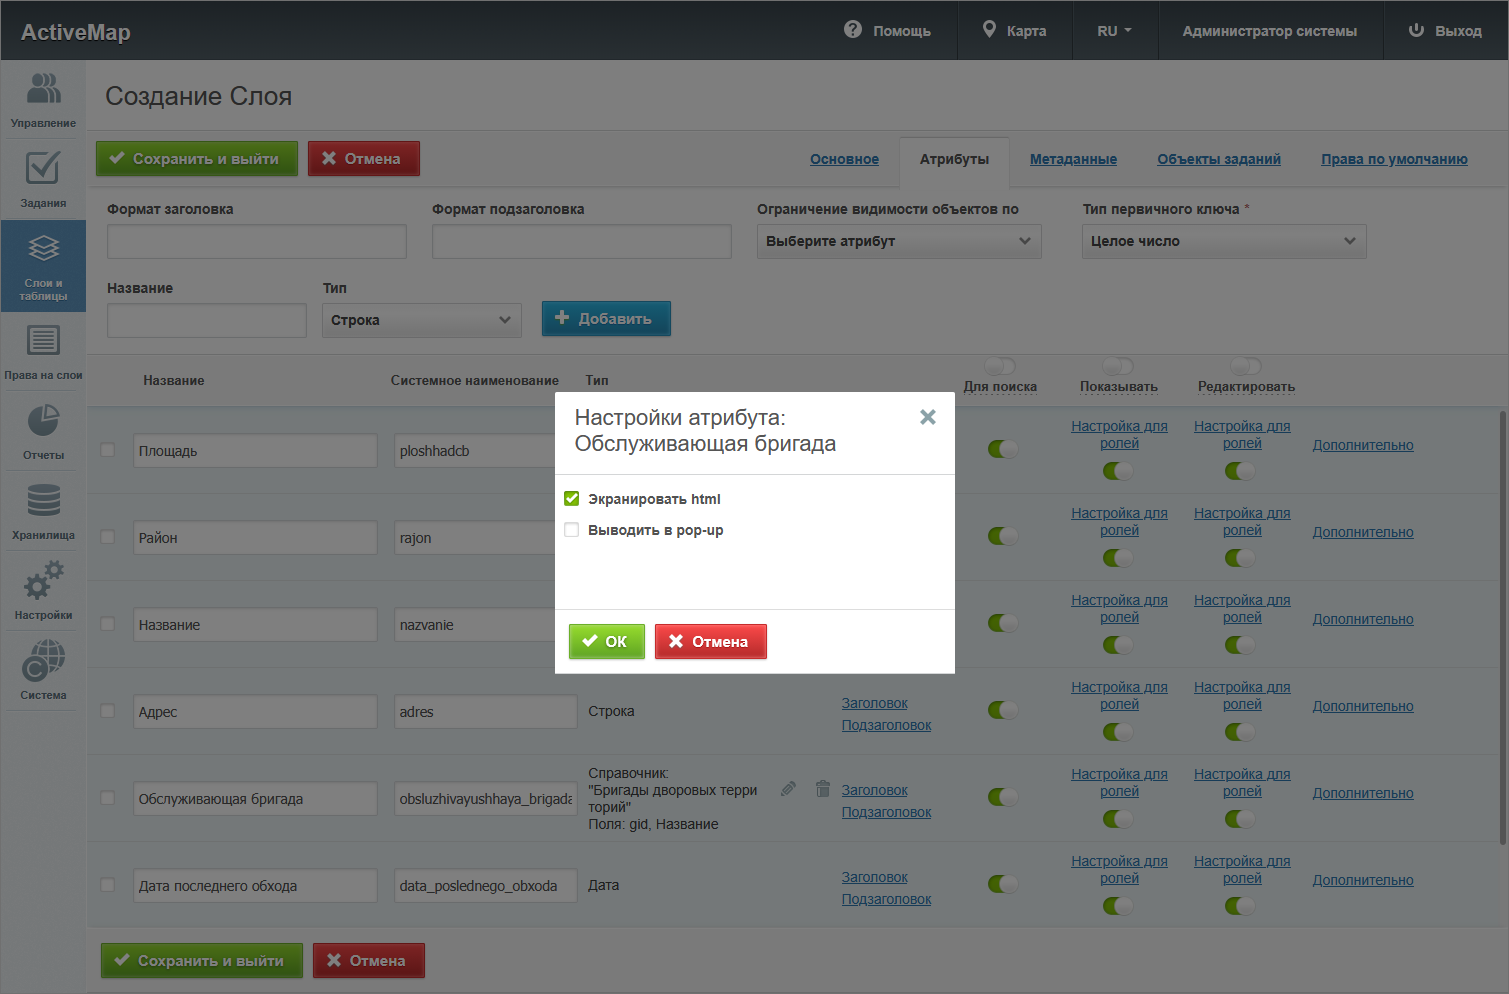Open the Отчеты sidebar section
This screenshot has width=1509, height=994.
tap(43, 432)
